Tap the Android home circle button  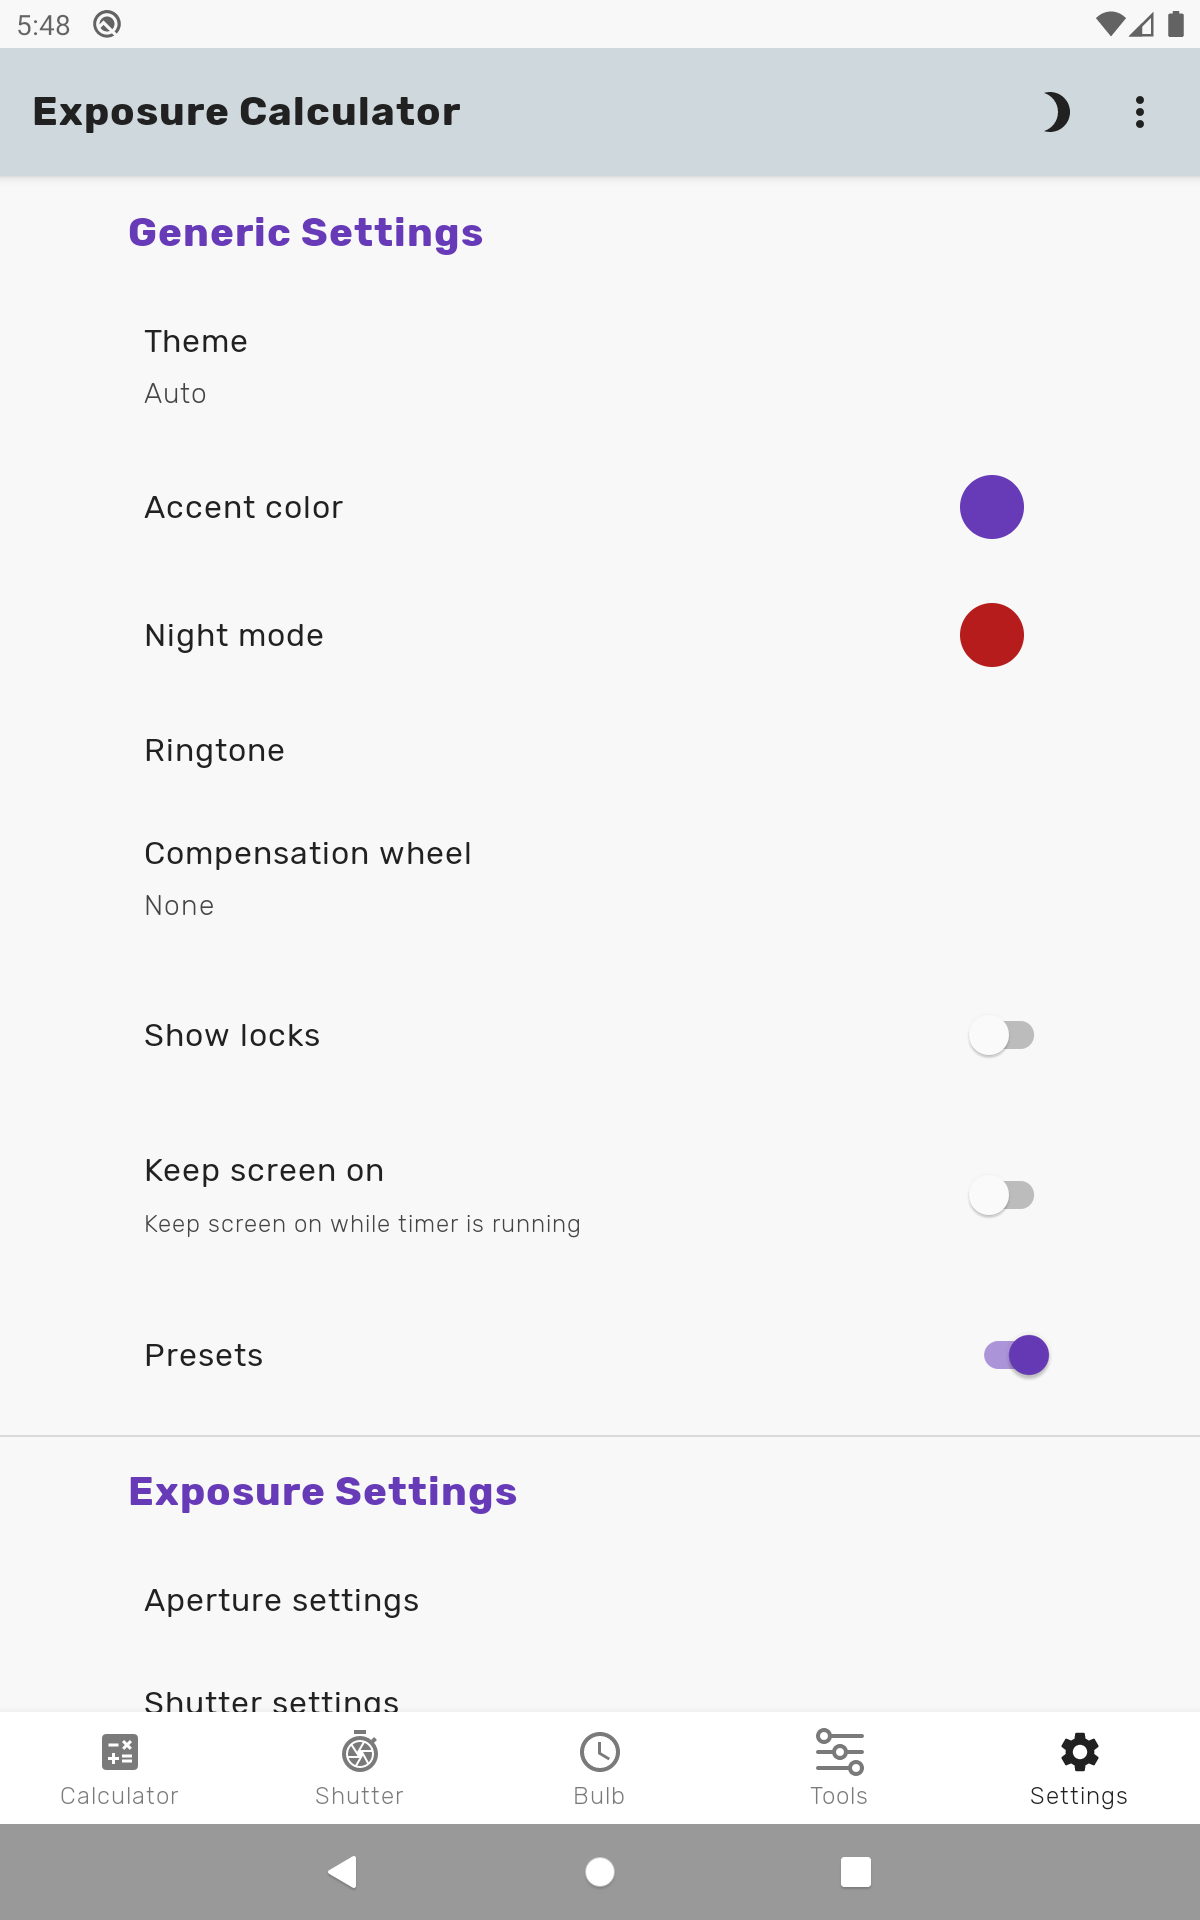(x=600, y=1871)
